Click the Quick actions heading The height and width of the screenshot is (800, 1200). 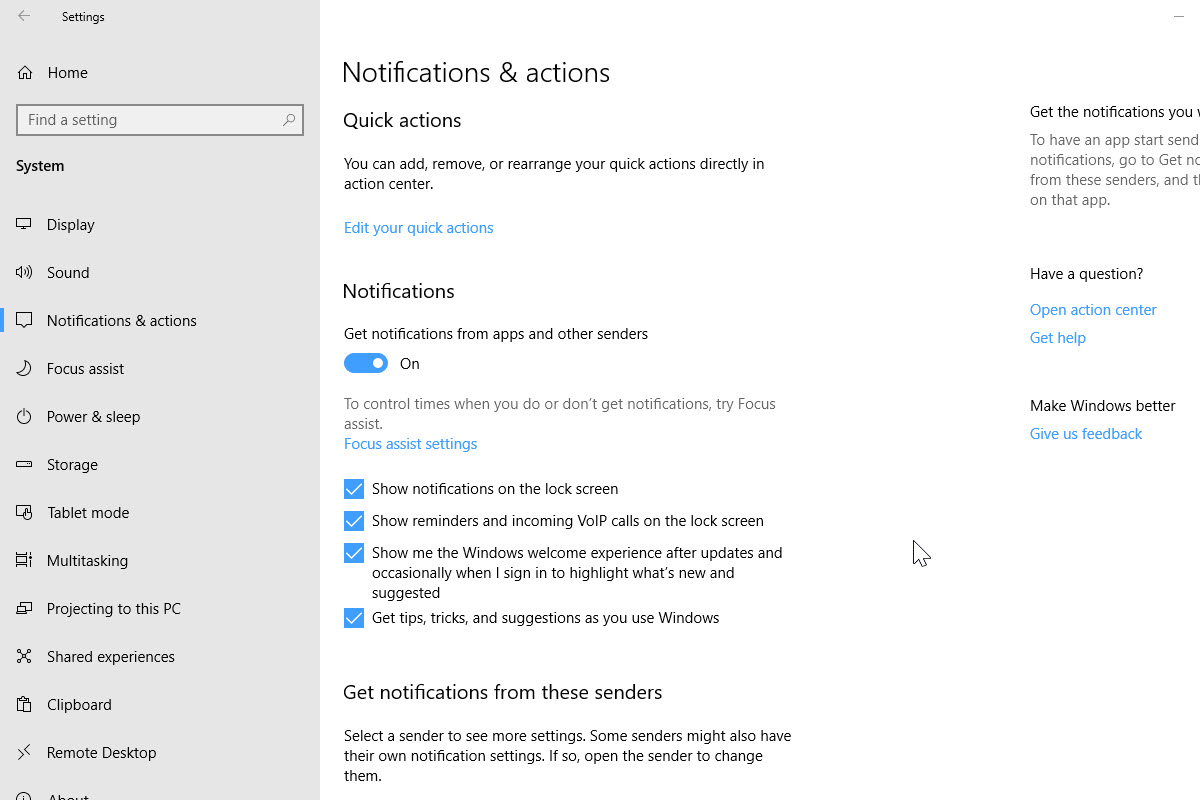(402, 120)
